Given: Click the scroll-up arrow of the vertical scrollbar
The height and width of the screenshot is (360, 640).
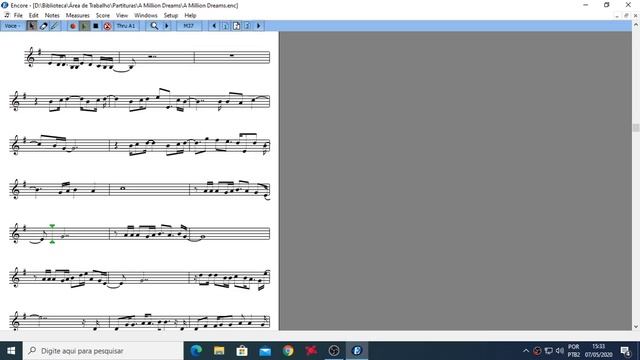Looking at the screenshot, I should 636,25.
